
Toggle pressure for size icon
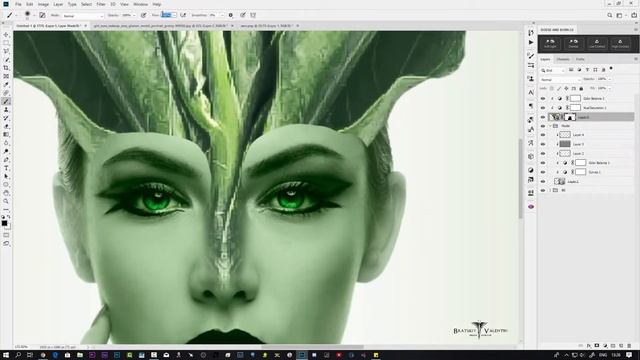[243, 15]
